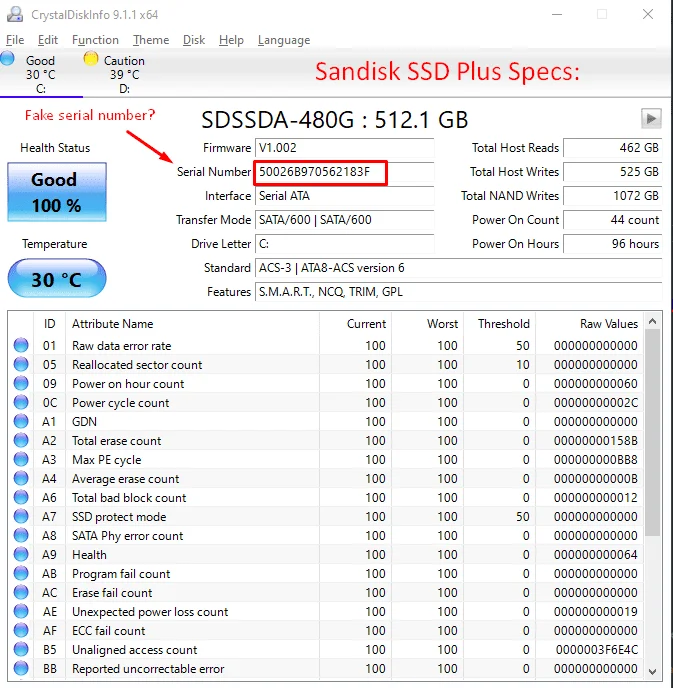Close the CrystalDiskInfo window

click(x=648, y=14)
